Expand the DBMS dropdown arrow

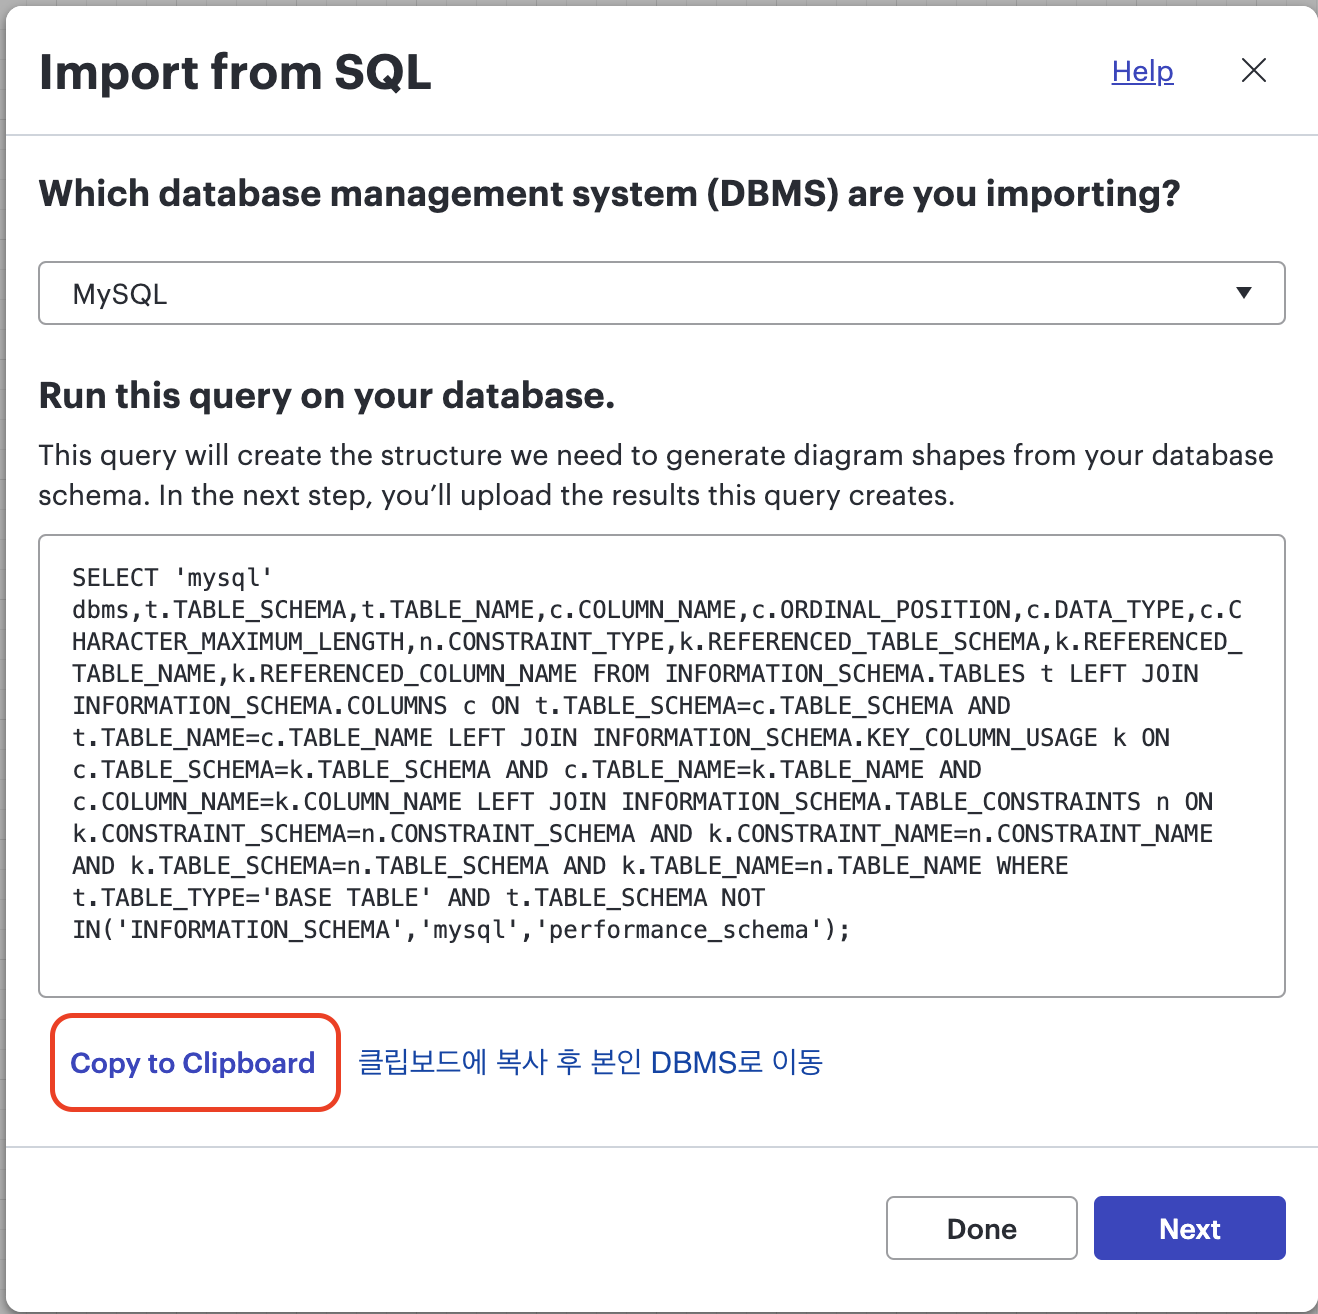point(1243,293)
